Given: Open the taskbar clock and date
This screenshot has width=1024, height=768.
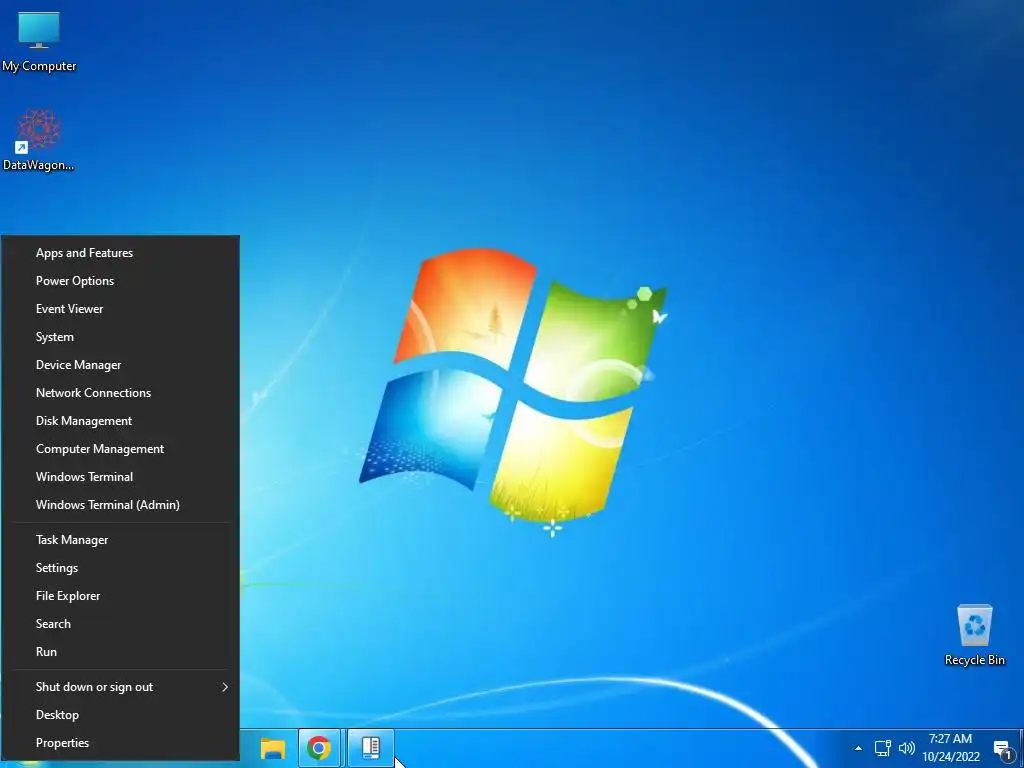Looking at the screenshot, I should [x=951, y=748].
